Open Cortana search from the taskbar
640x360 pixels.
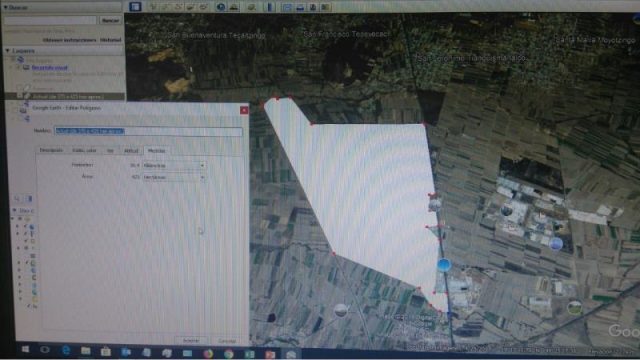coord(44,350)
